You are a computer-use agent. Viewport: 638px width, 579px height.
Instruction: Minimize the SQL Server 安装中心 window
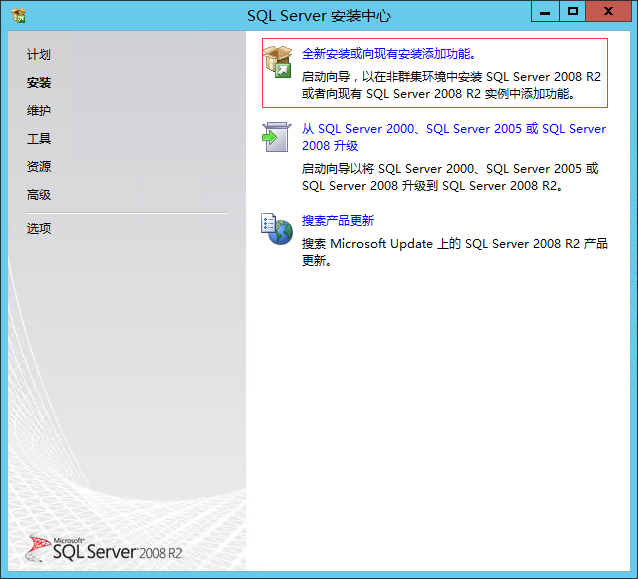(x=545, y=12)
